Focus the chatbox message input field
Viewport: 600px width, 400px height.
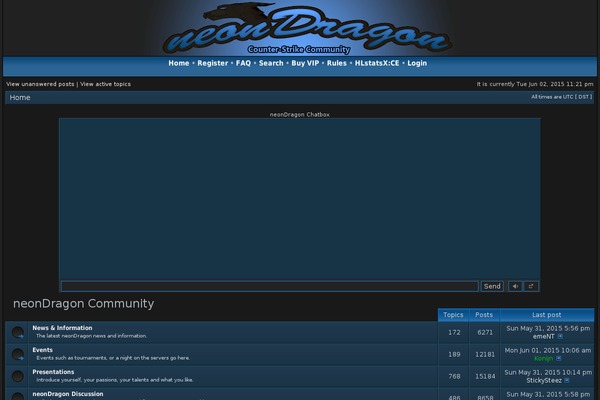(x=270, y=286)
